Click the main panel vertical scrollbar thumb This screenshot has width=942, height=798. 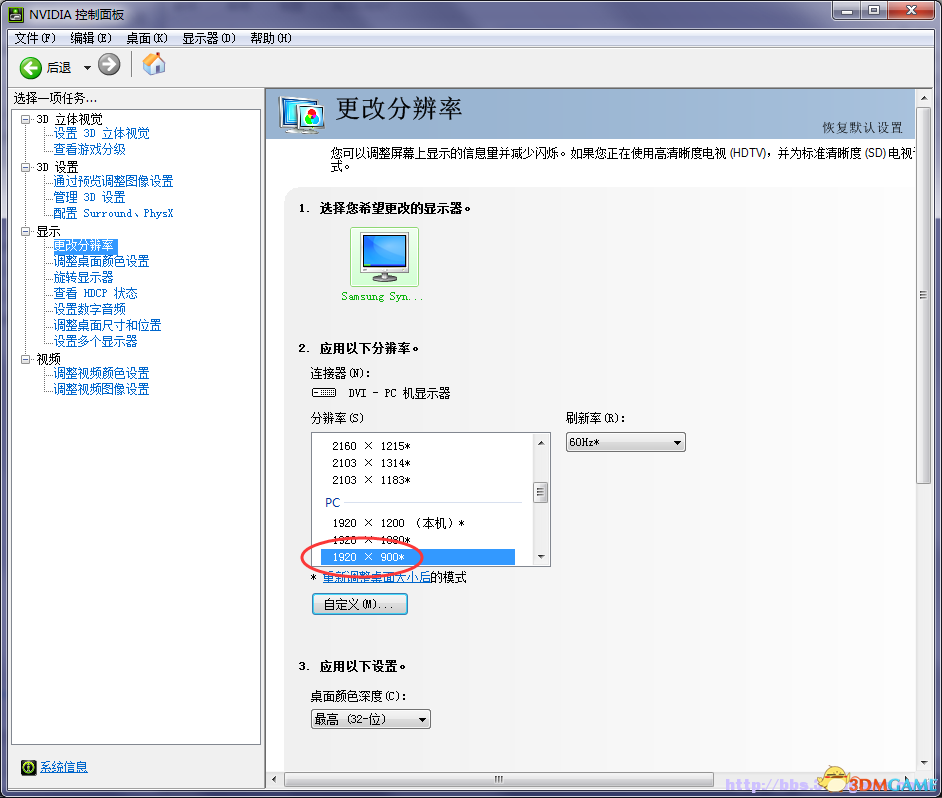(924, 295)
